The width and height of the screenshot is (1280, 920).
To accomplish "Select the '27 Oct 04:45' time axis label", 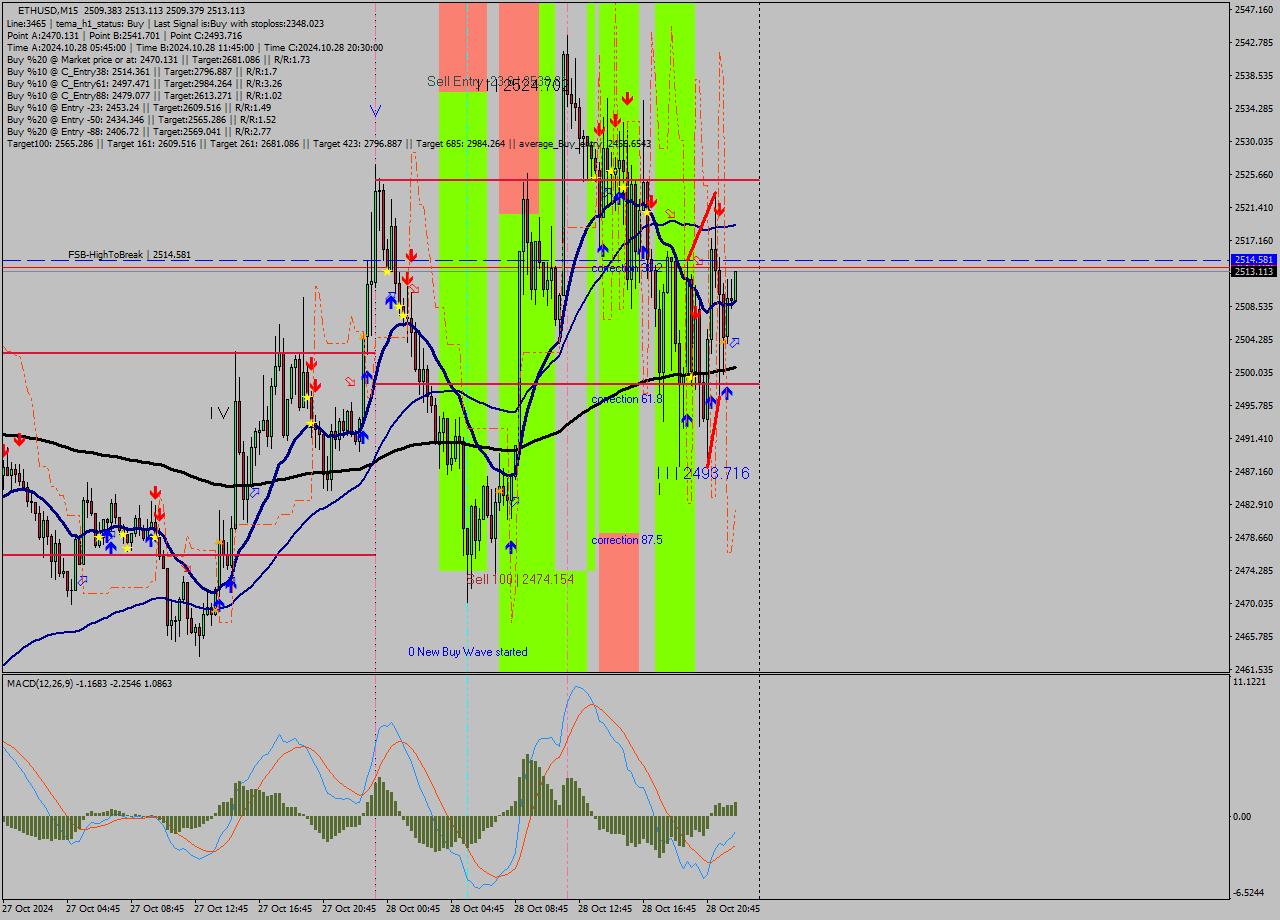I will click(93, 909).
